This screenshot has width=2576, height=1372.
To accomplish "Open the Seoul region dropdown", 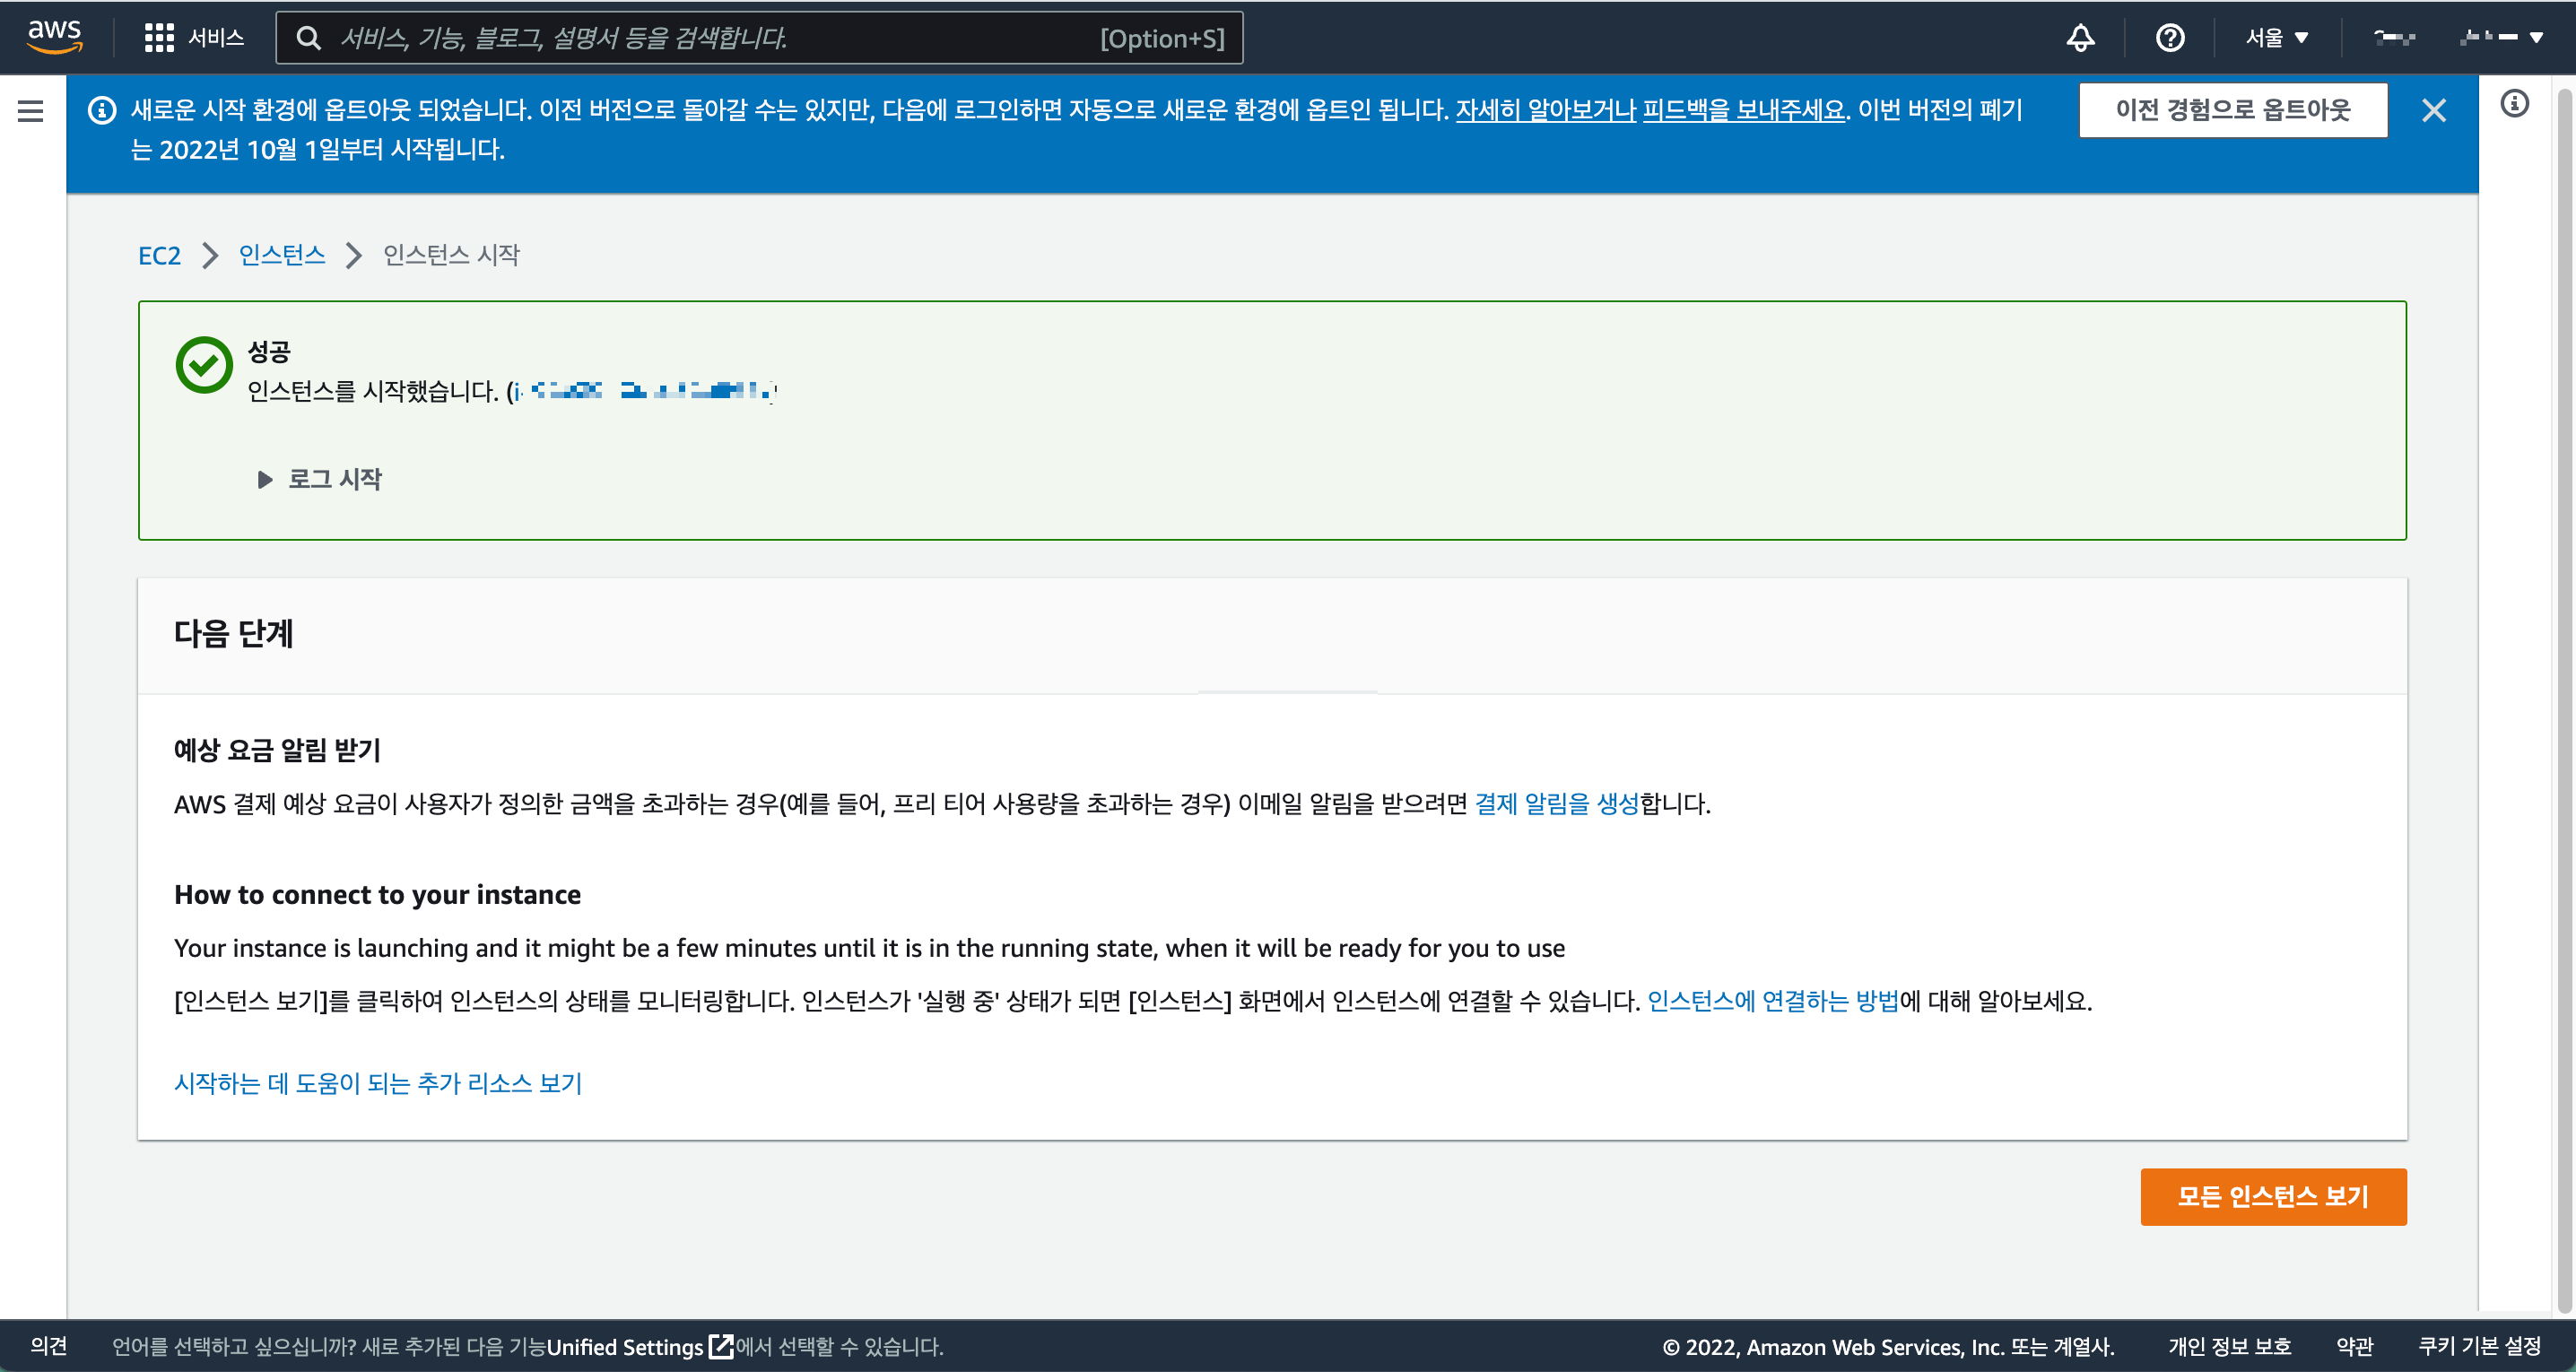I will (2276, 38).
